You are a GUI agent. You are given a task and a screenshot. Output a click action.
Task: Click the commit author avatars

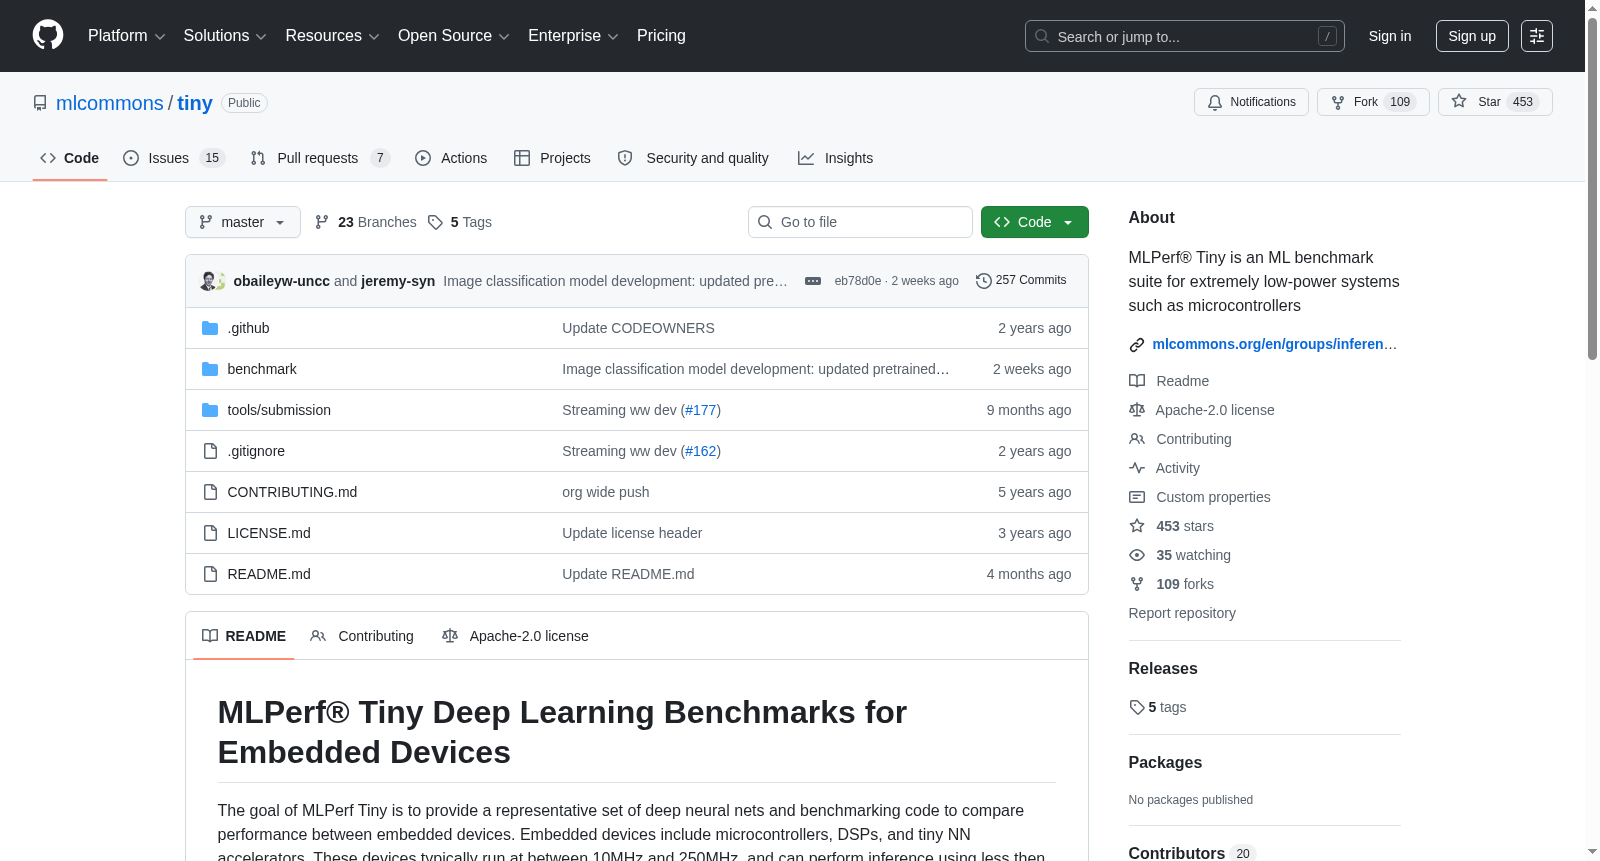pos(213,281)
